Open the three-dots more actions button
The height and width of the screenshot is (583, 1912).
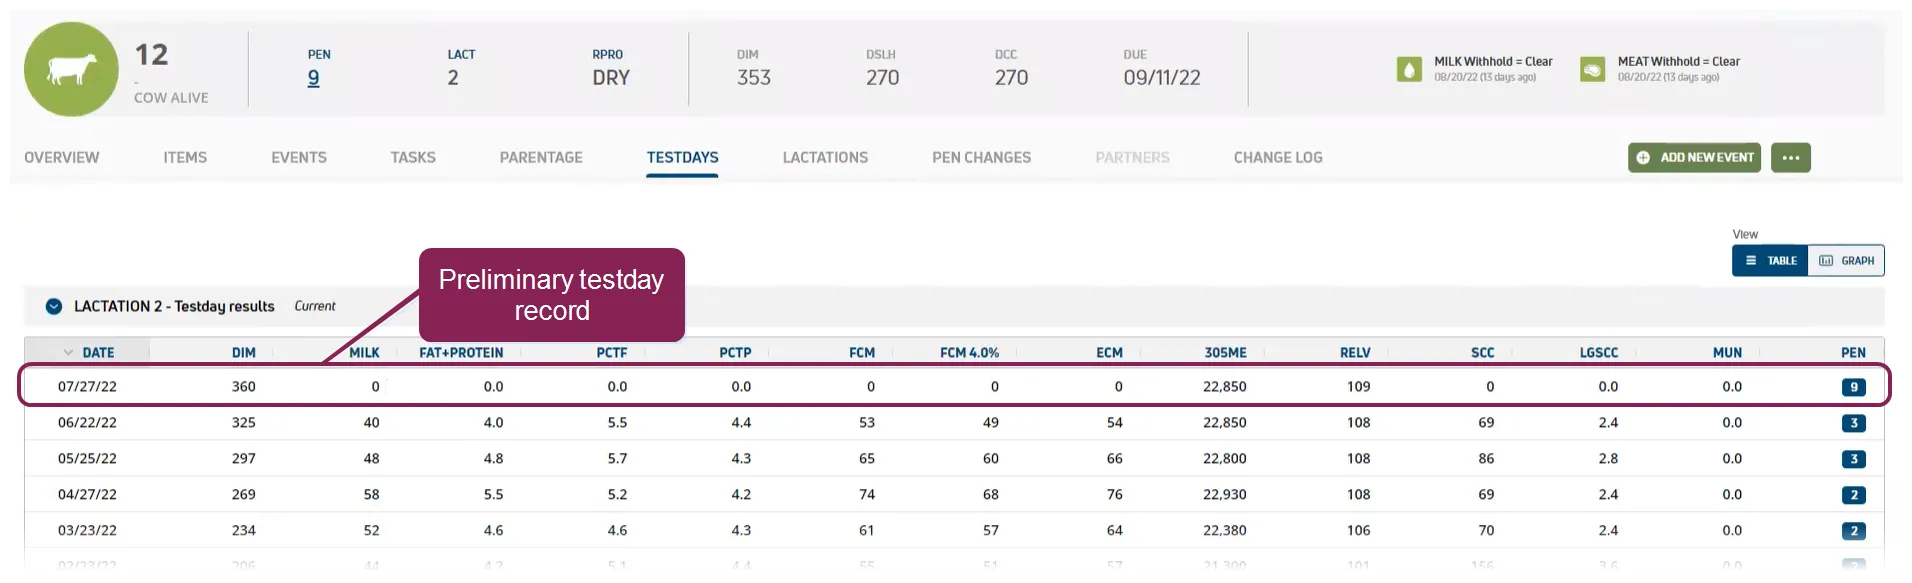point(1790,157)
